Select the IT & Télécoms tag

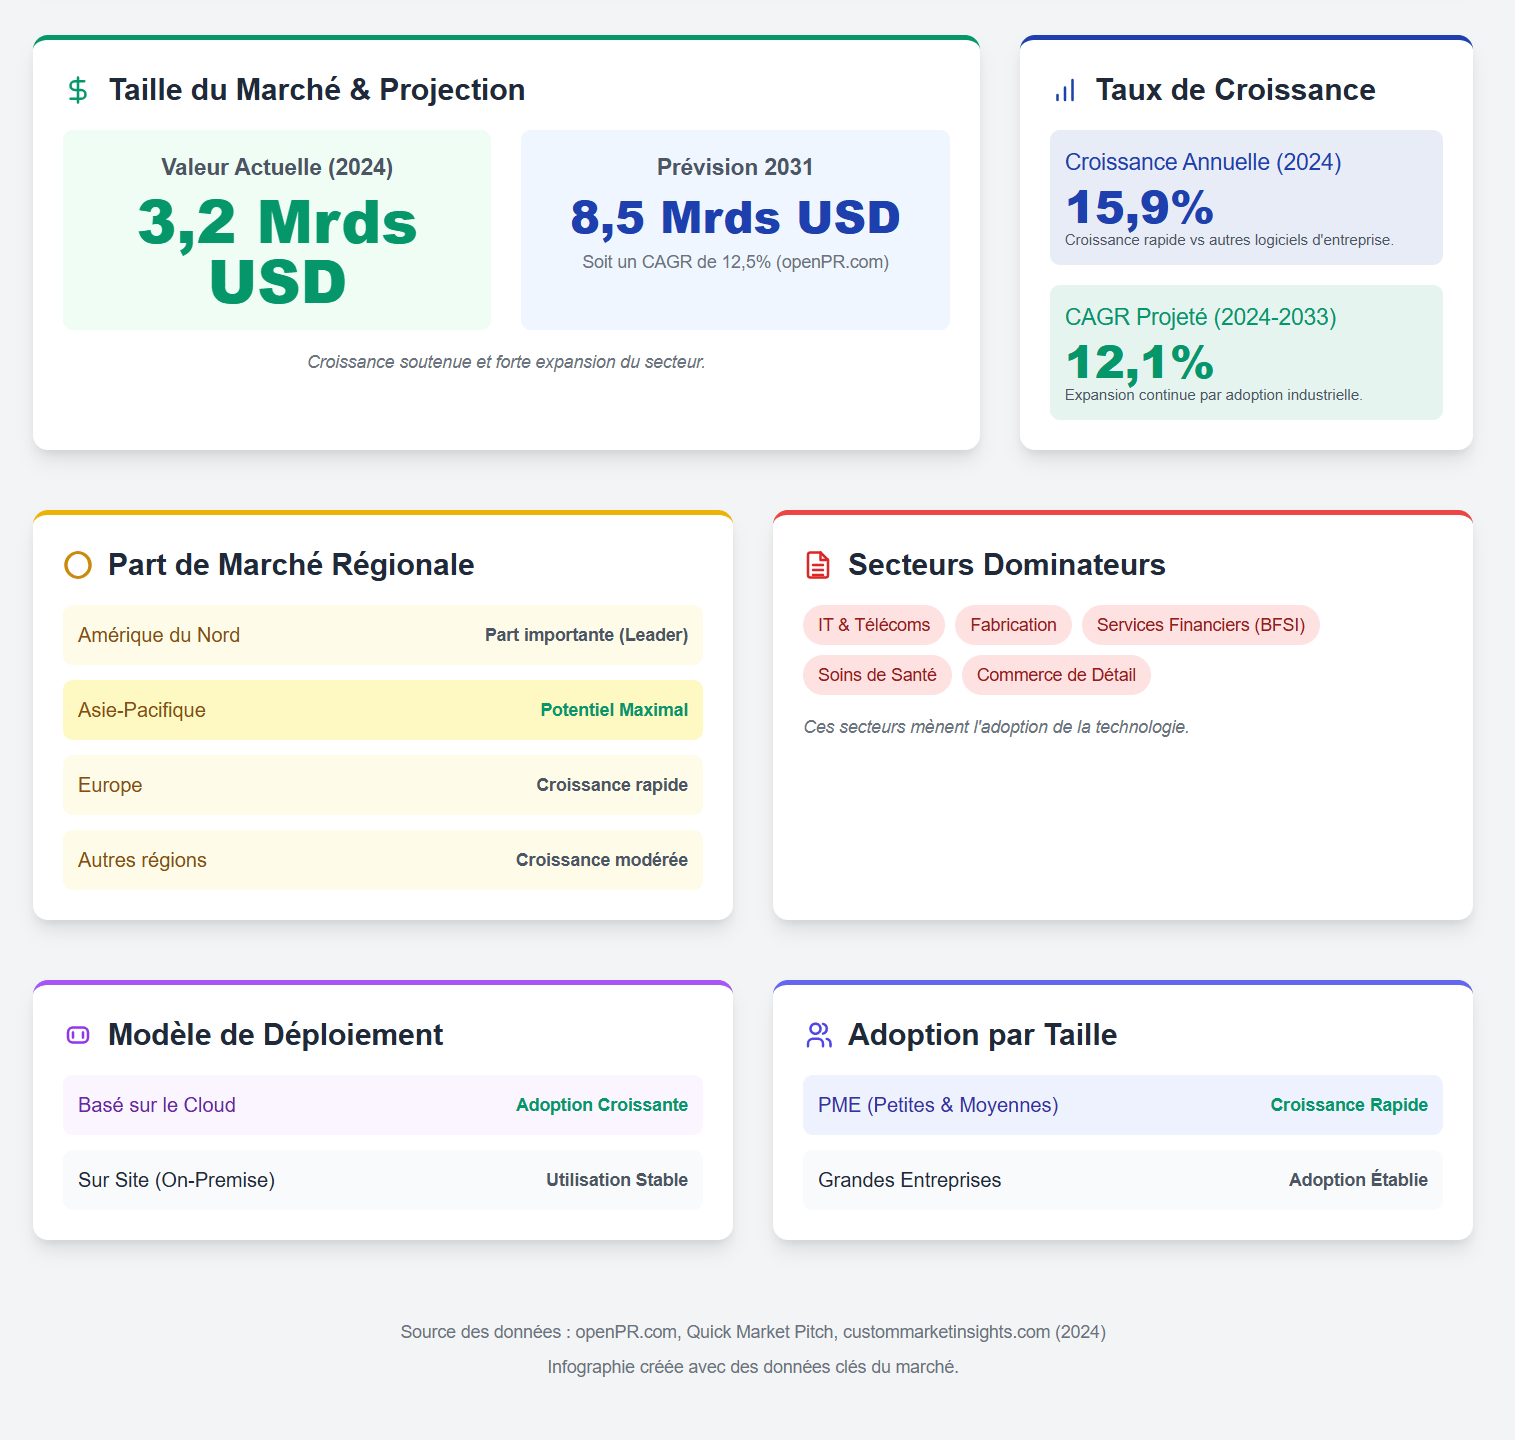pos(874,625)
